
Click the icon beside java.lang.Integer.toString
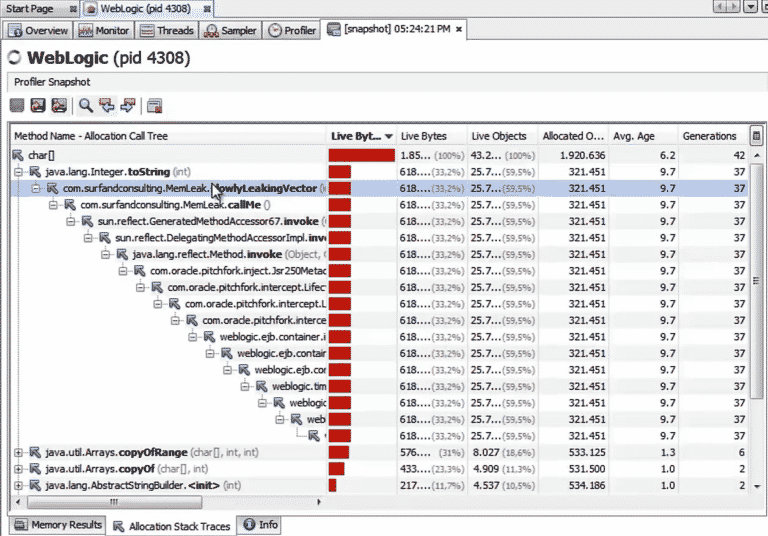click(35, 172)
